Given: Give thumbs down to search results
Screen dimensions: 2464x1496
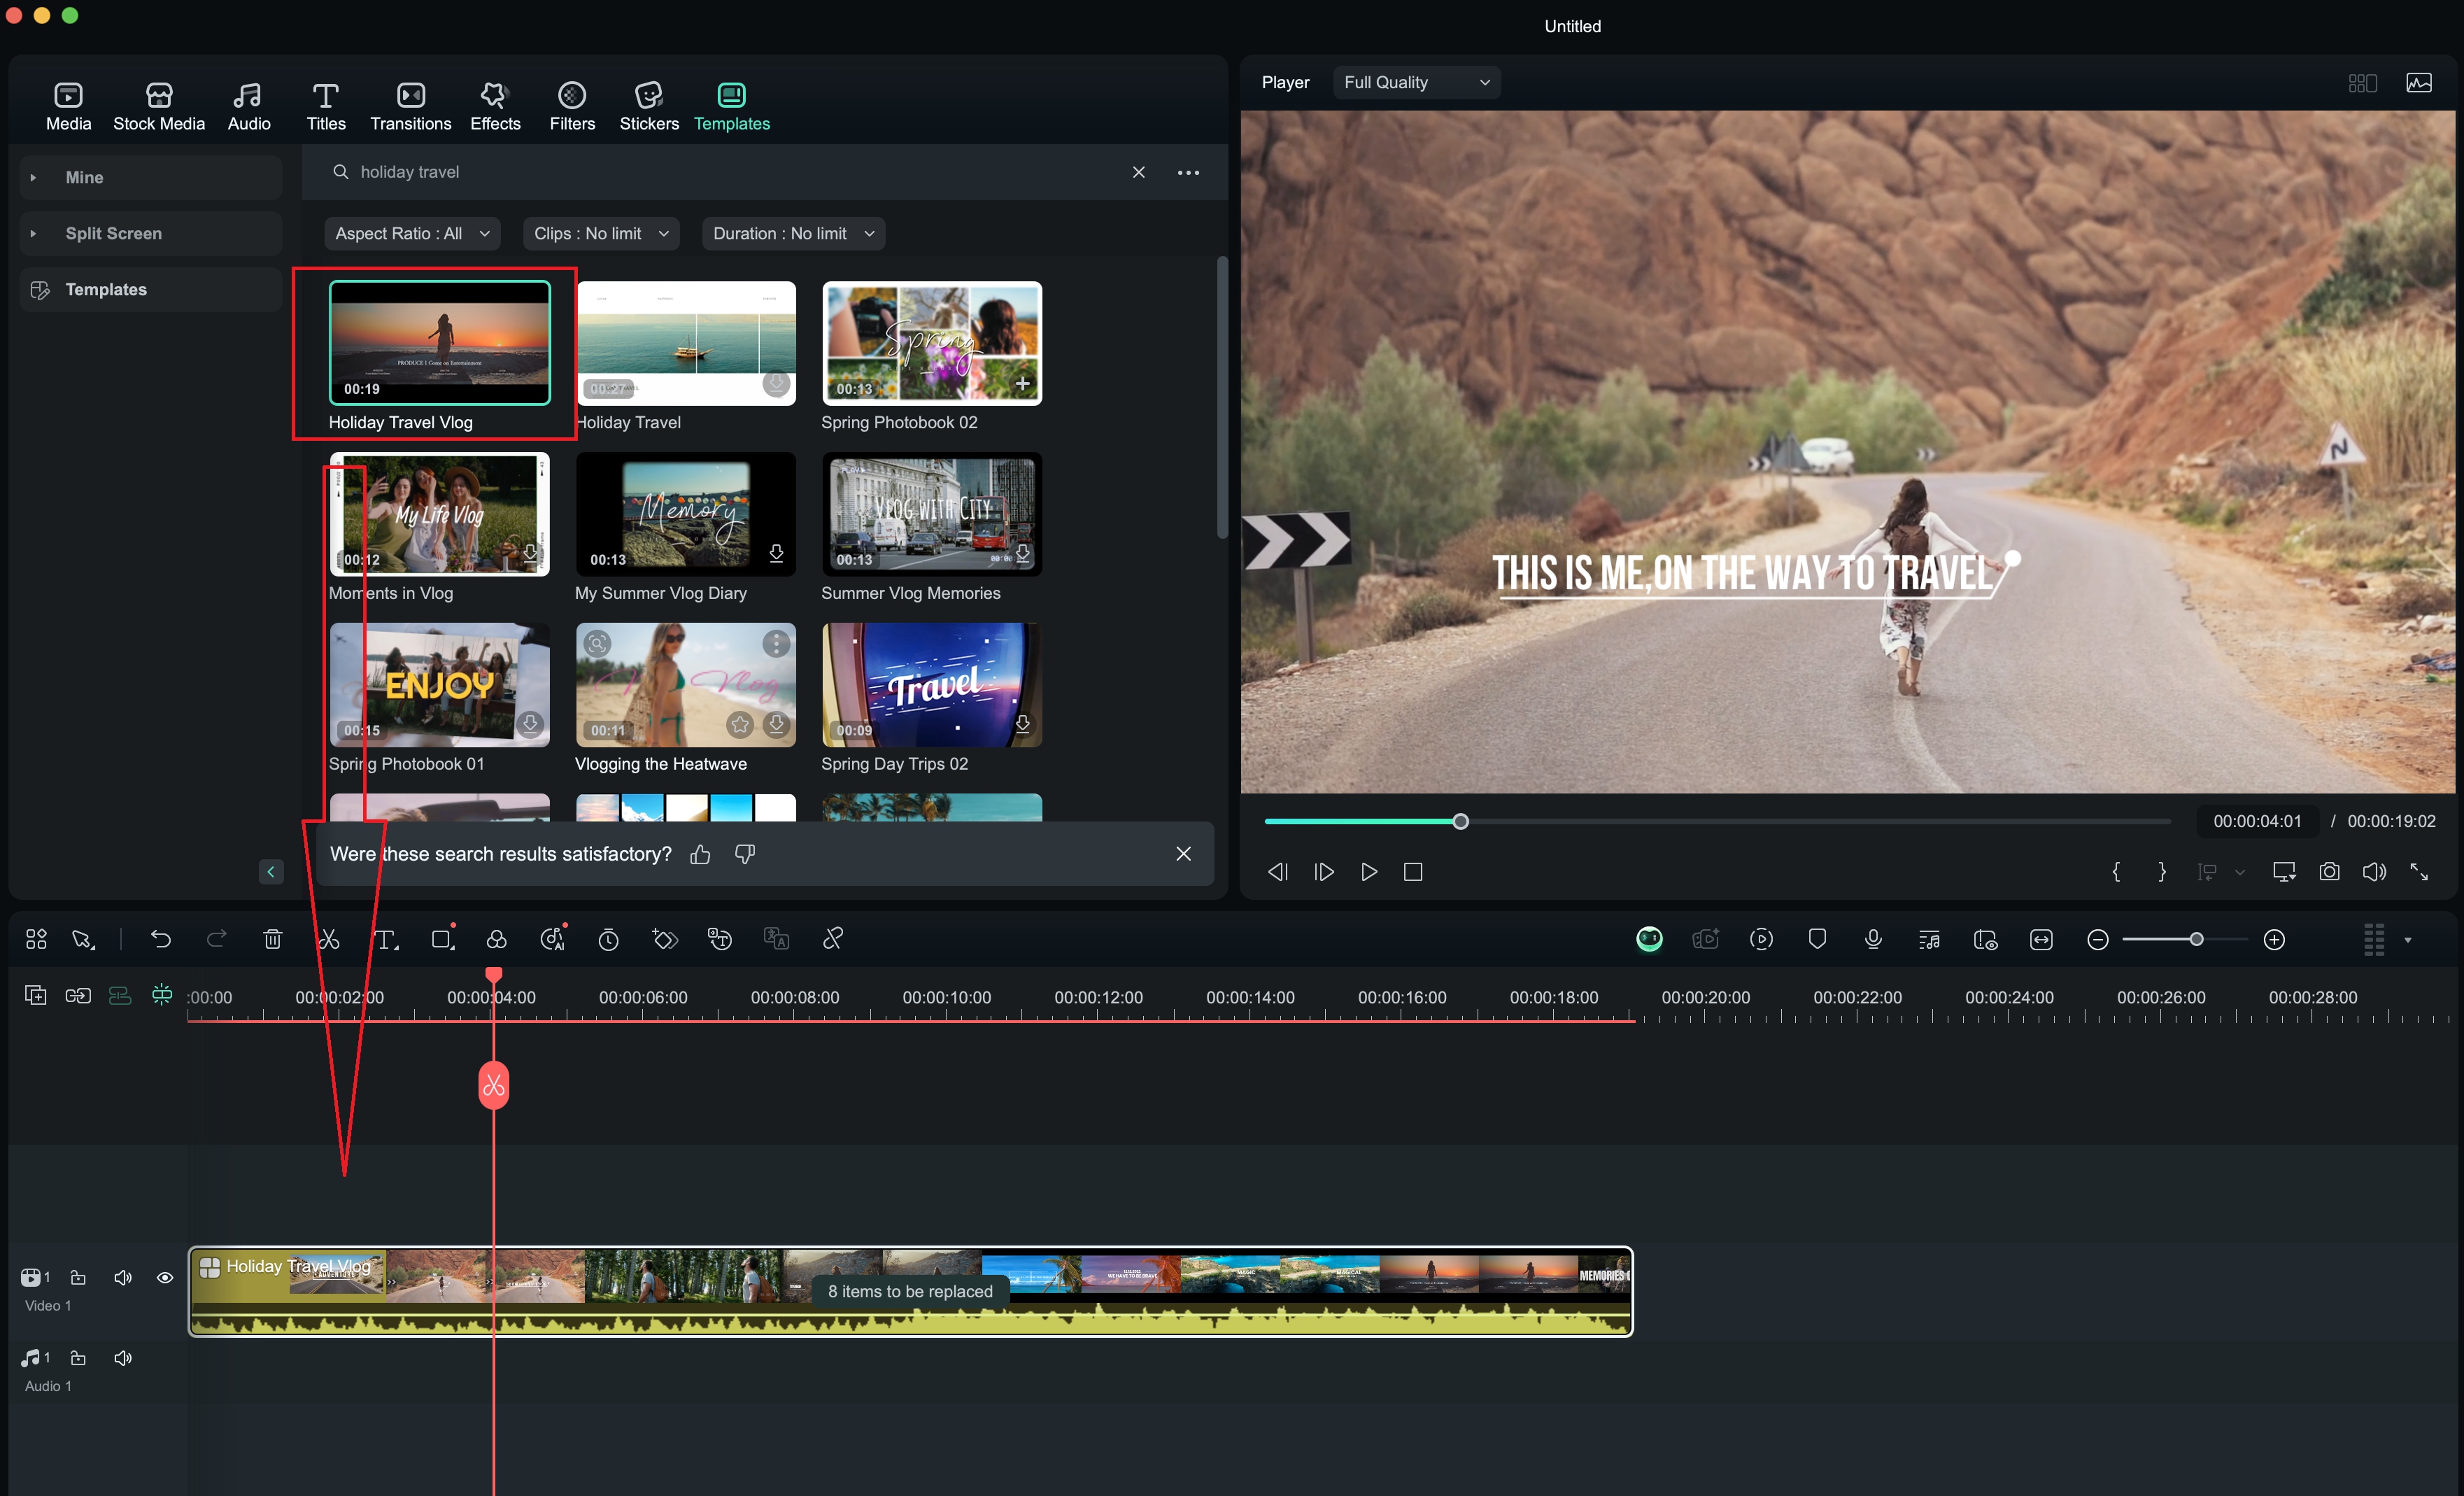Looking at the screenshot, I should coord(745,854).
